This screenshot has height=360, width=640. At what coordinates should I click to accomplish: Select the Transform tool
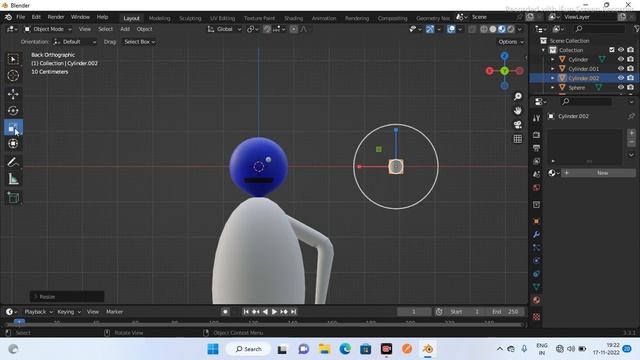coord(13,144)
